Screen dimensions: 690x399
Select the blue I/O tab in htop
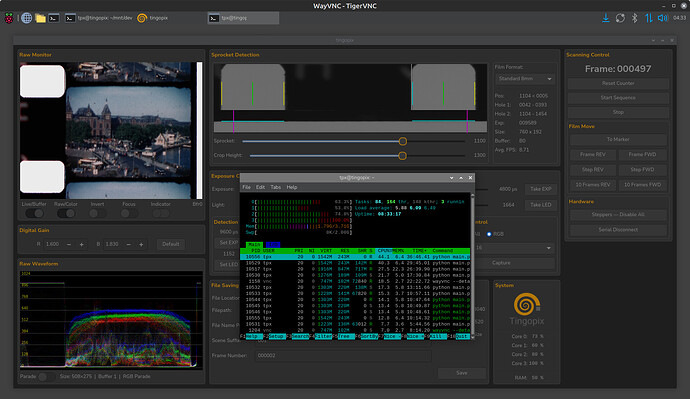coord(273,245)
